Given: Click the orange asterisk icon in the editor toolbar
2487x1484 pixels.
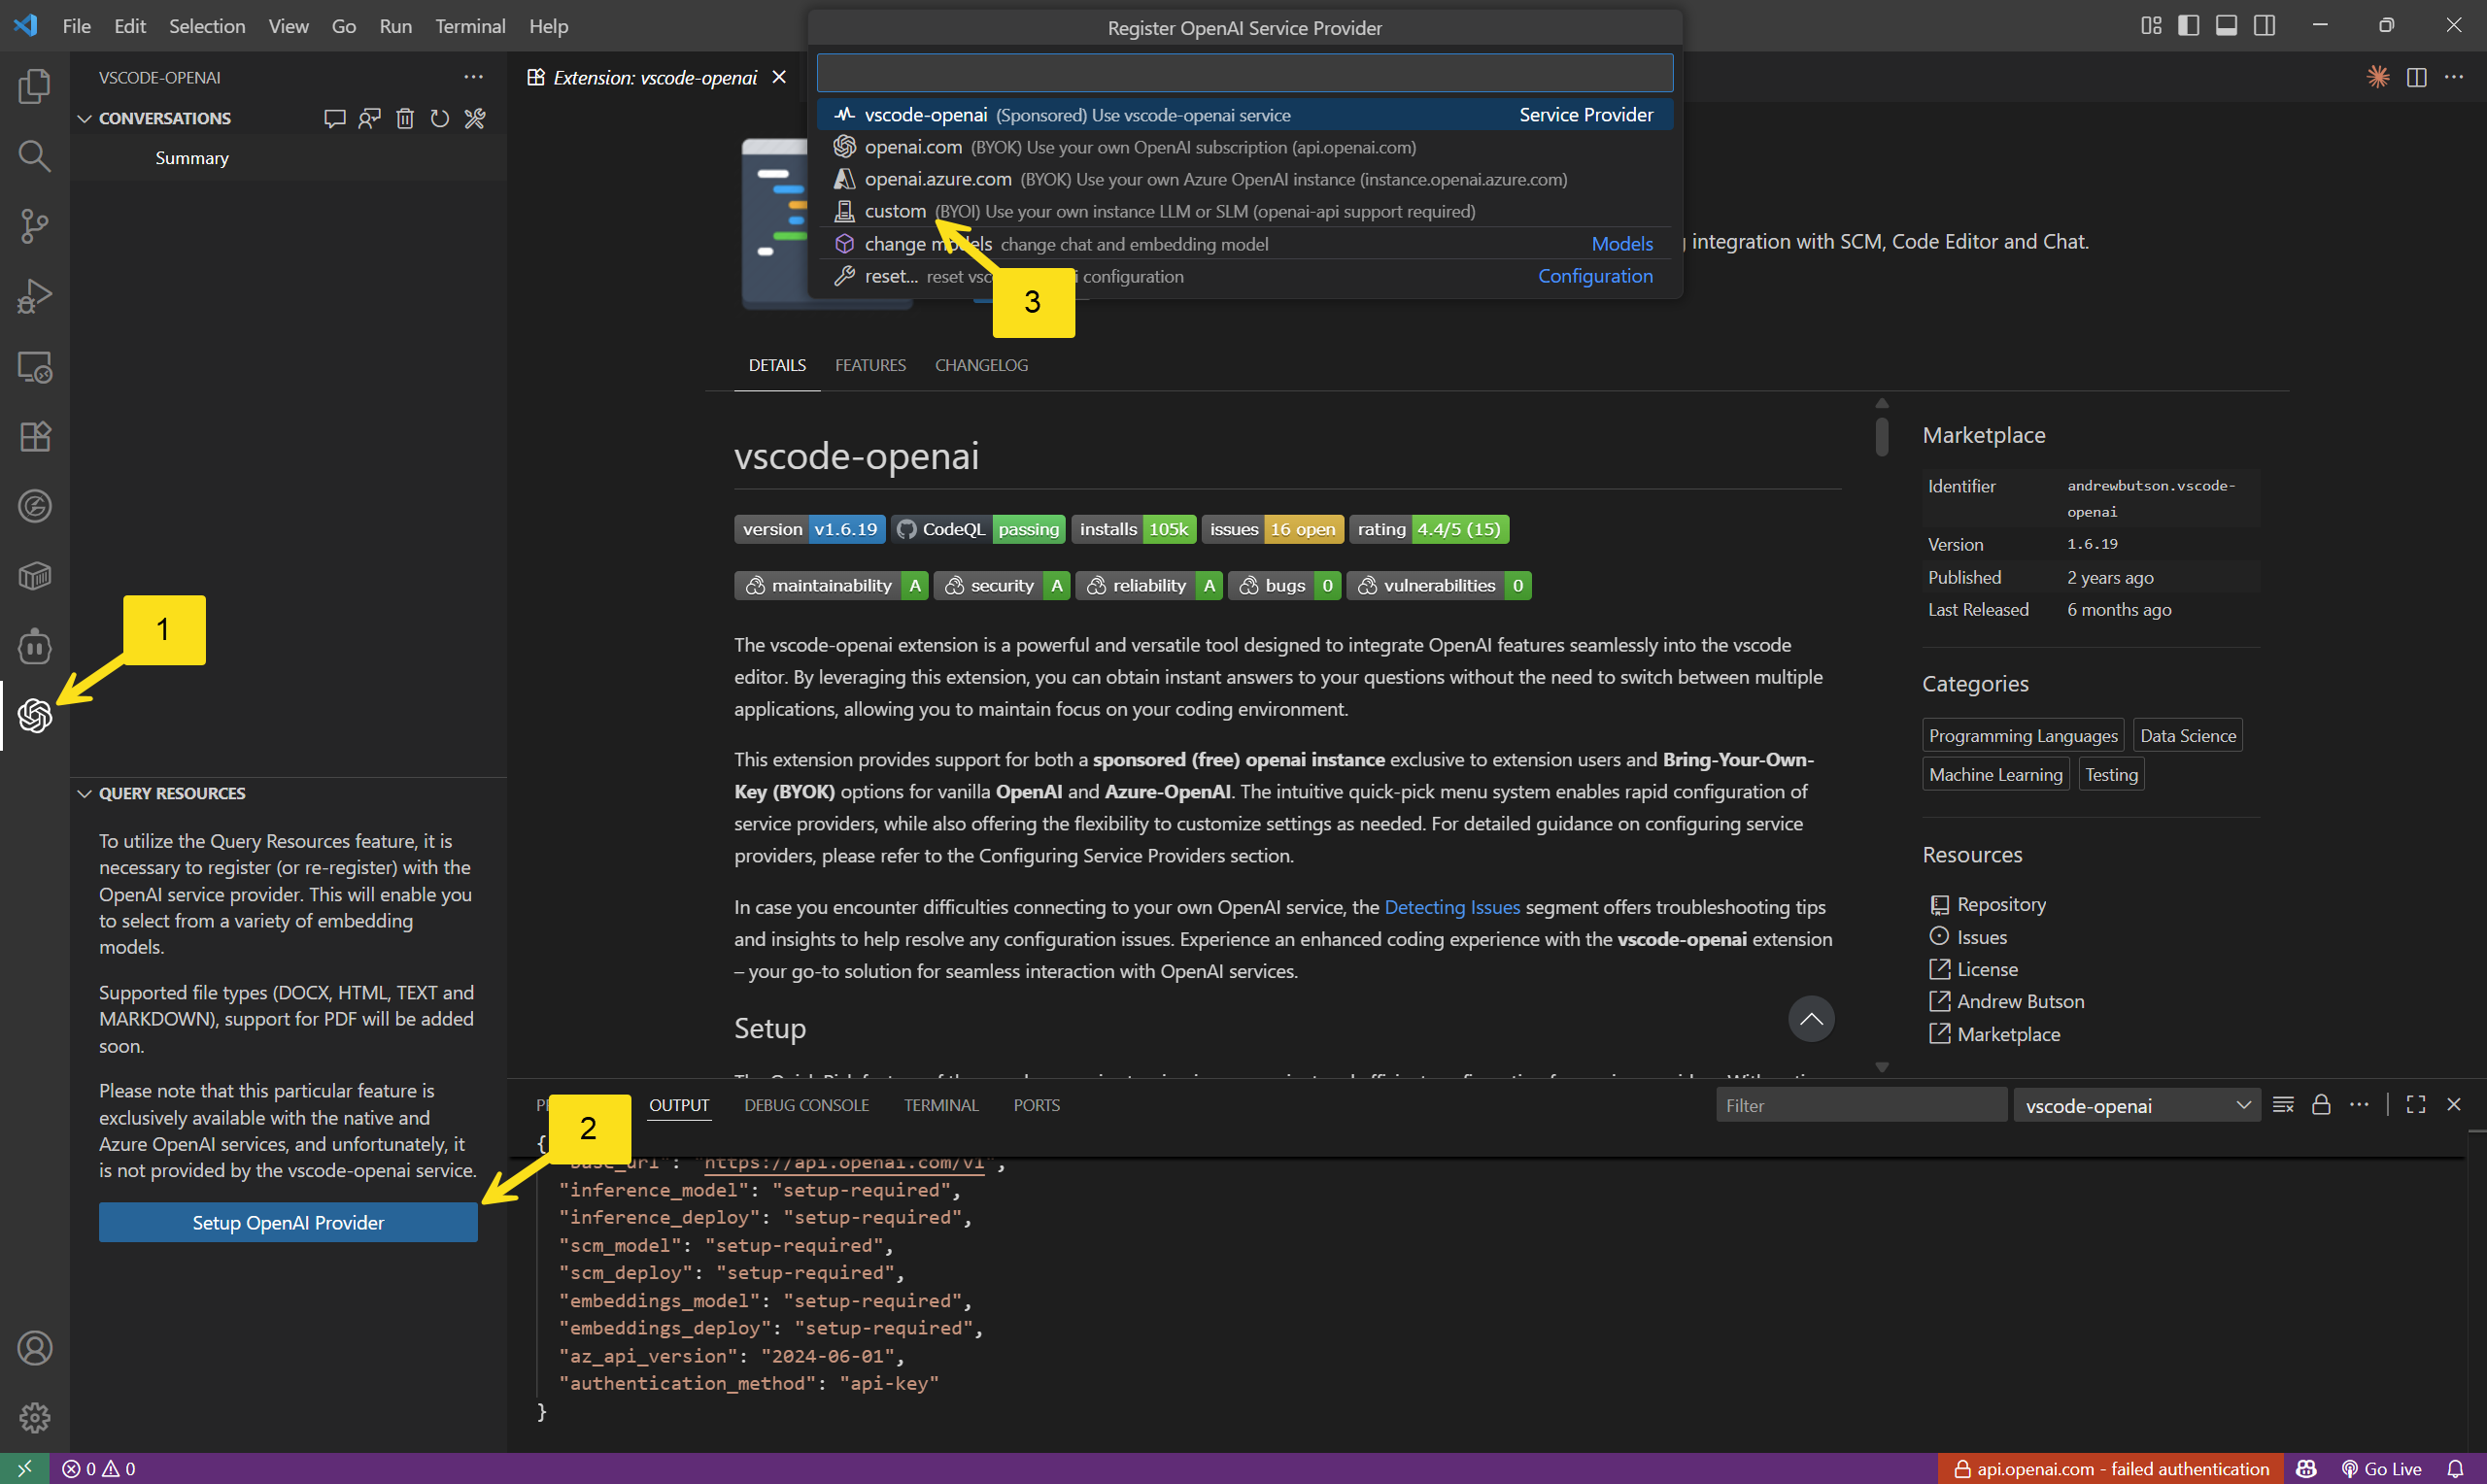Looking at the screenshot, I should click(2378, 77).
